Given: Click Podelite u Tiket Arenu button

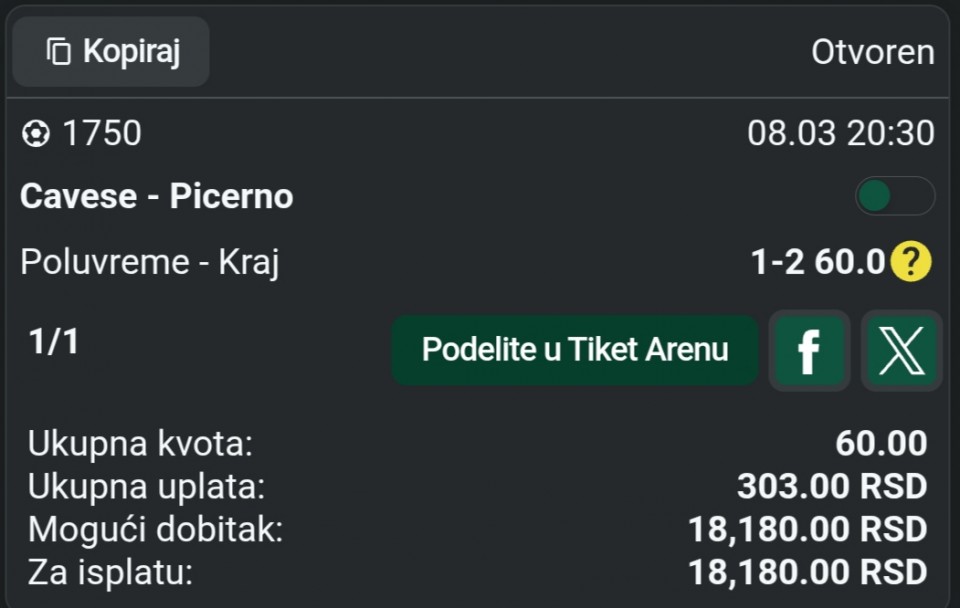Looking at the screenshot, I should [575, 350].
